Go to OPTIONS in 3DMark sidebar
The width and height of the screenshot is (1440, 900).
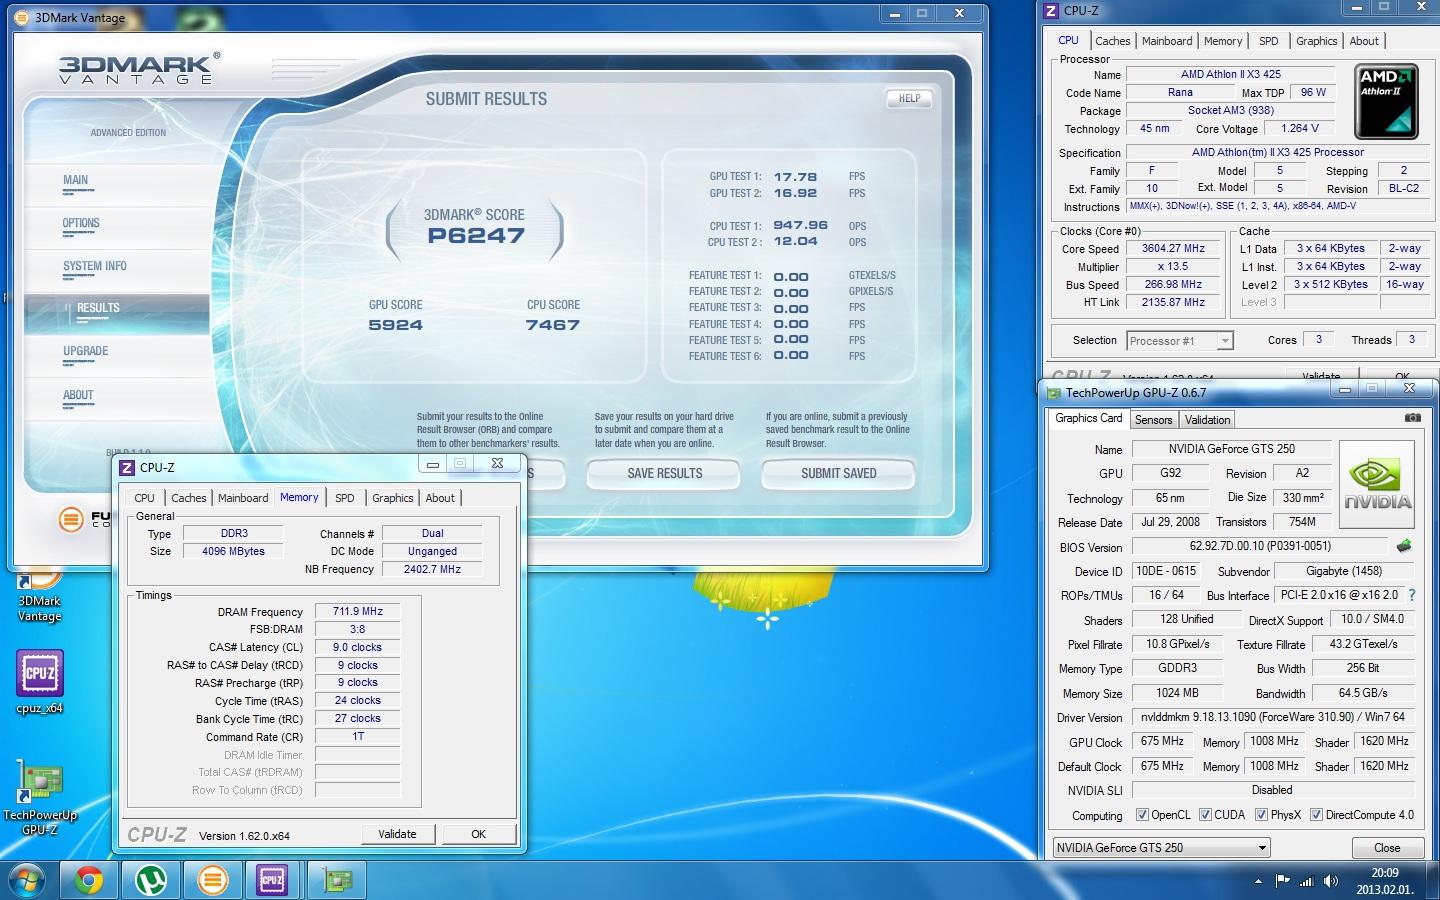click(x=81, y=224)
